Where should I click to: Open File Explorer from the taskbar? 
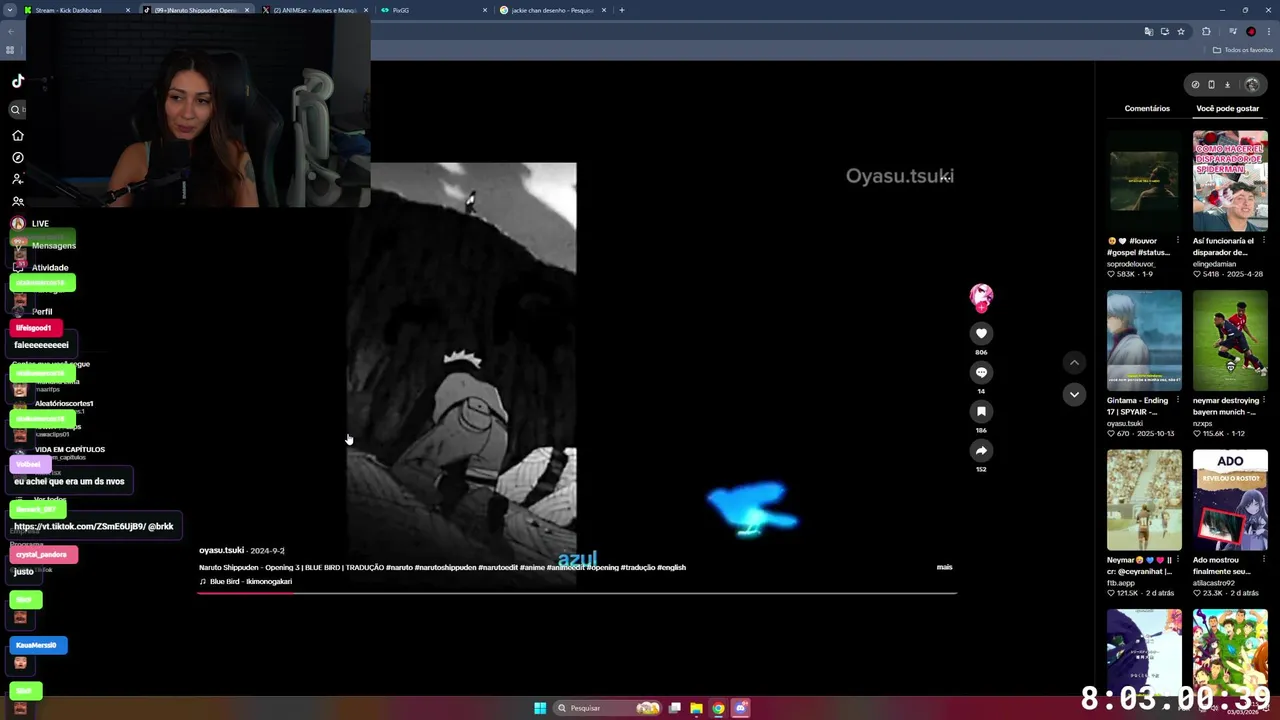696,708
